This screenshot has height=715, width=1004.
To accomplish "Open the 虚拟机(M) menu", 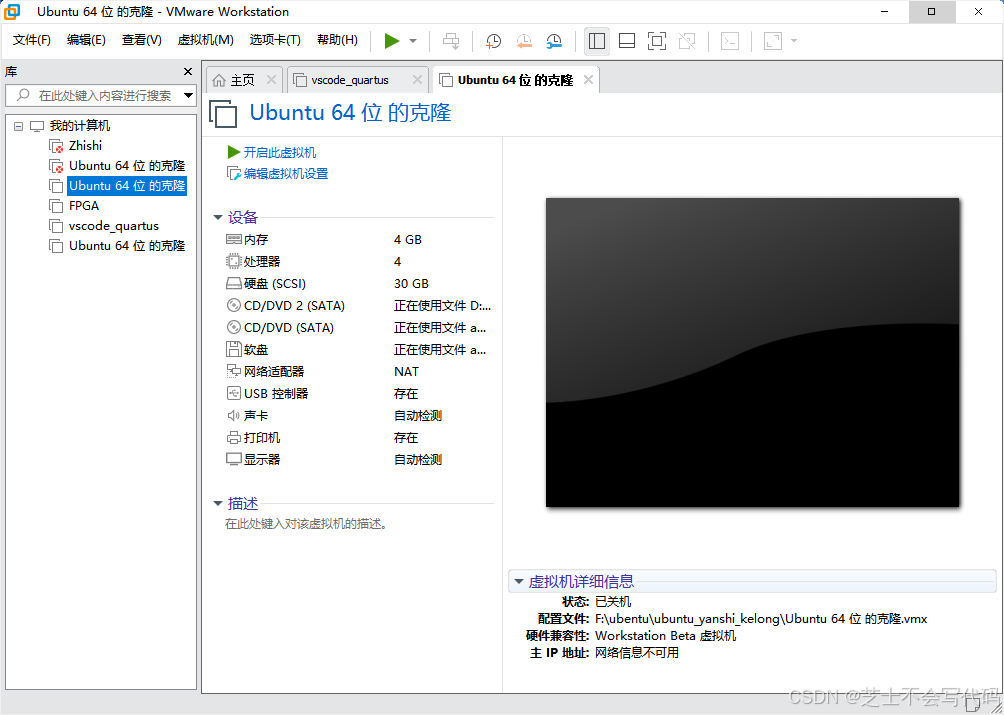I will 205,40.
